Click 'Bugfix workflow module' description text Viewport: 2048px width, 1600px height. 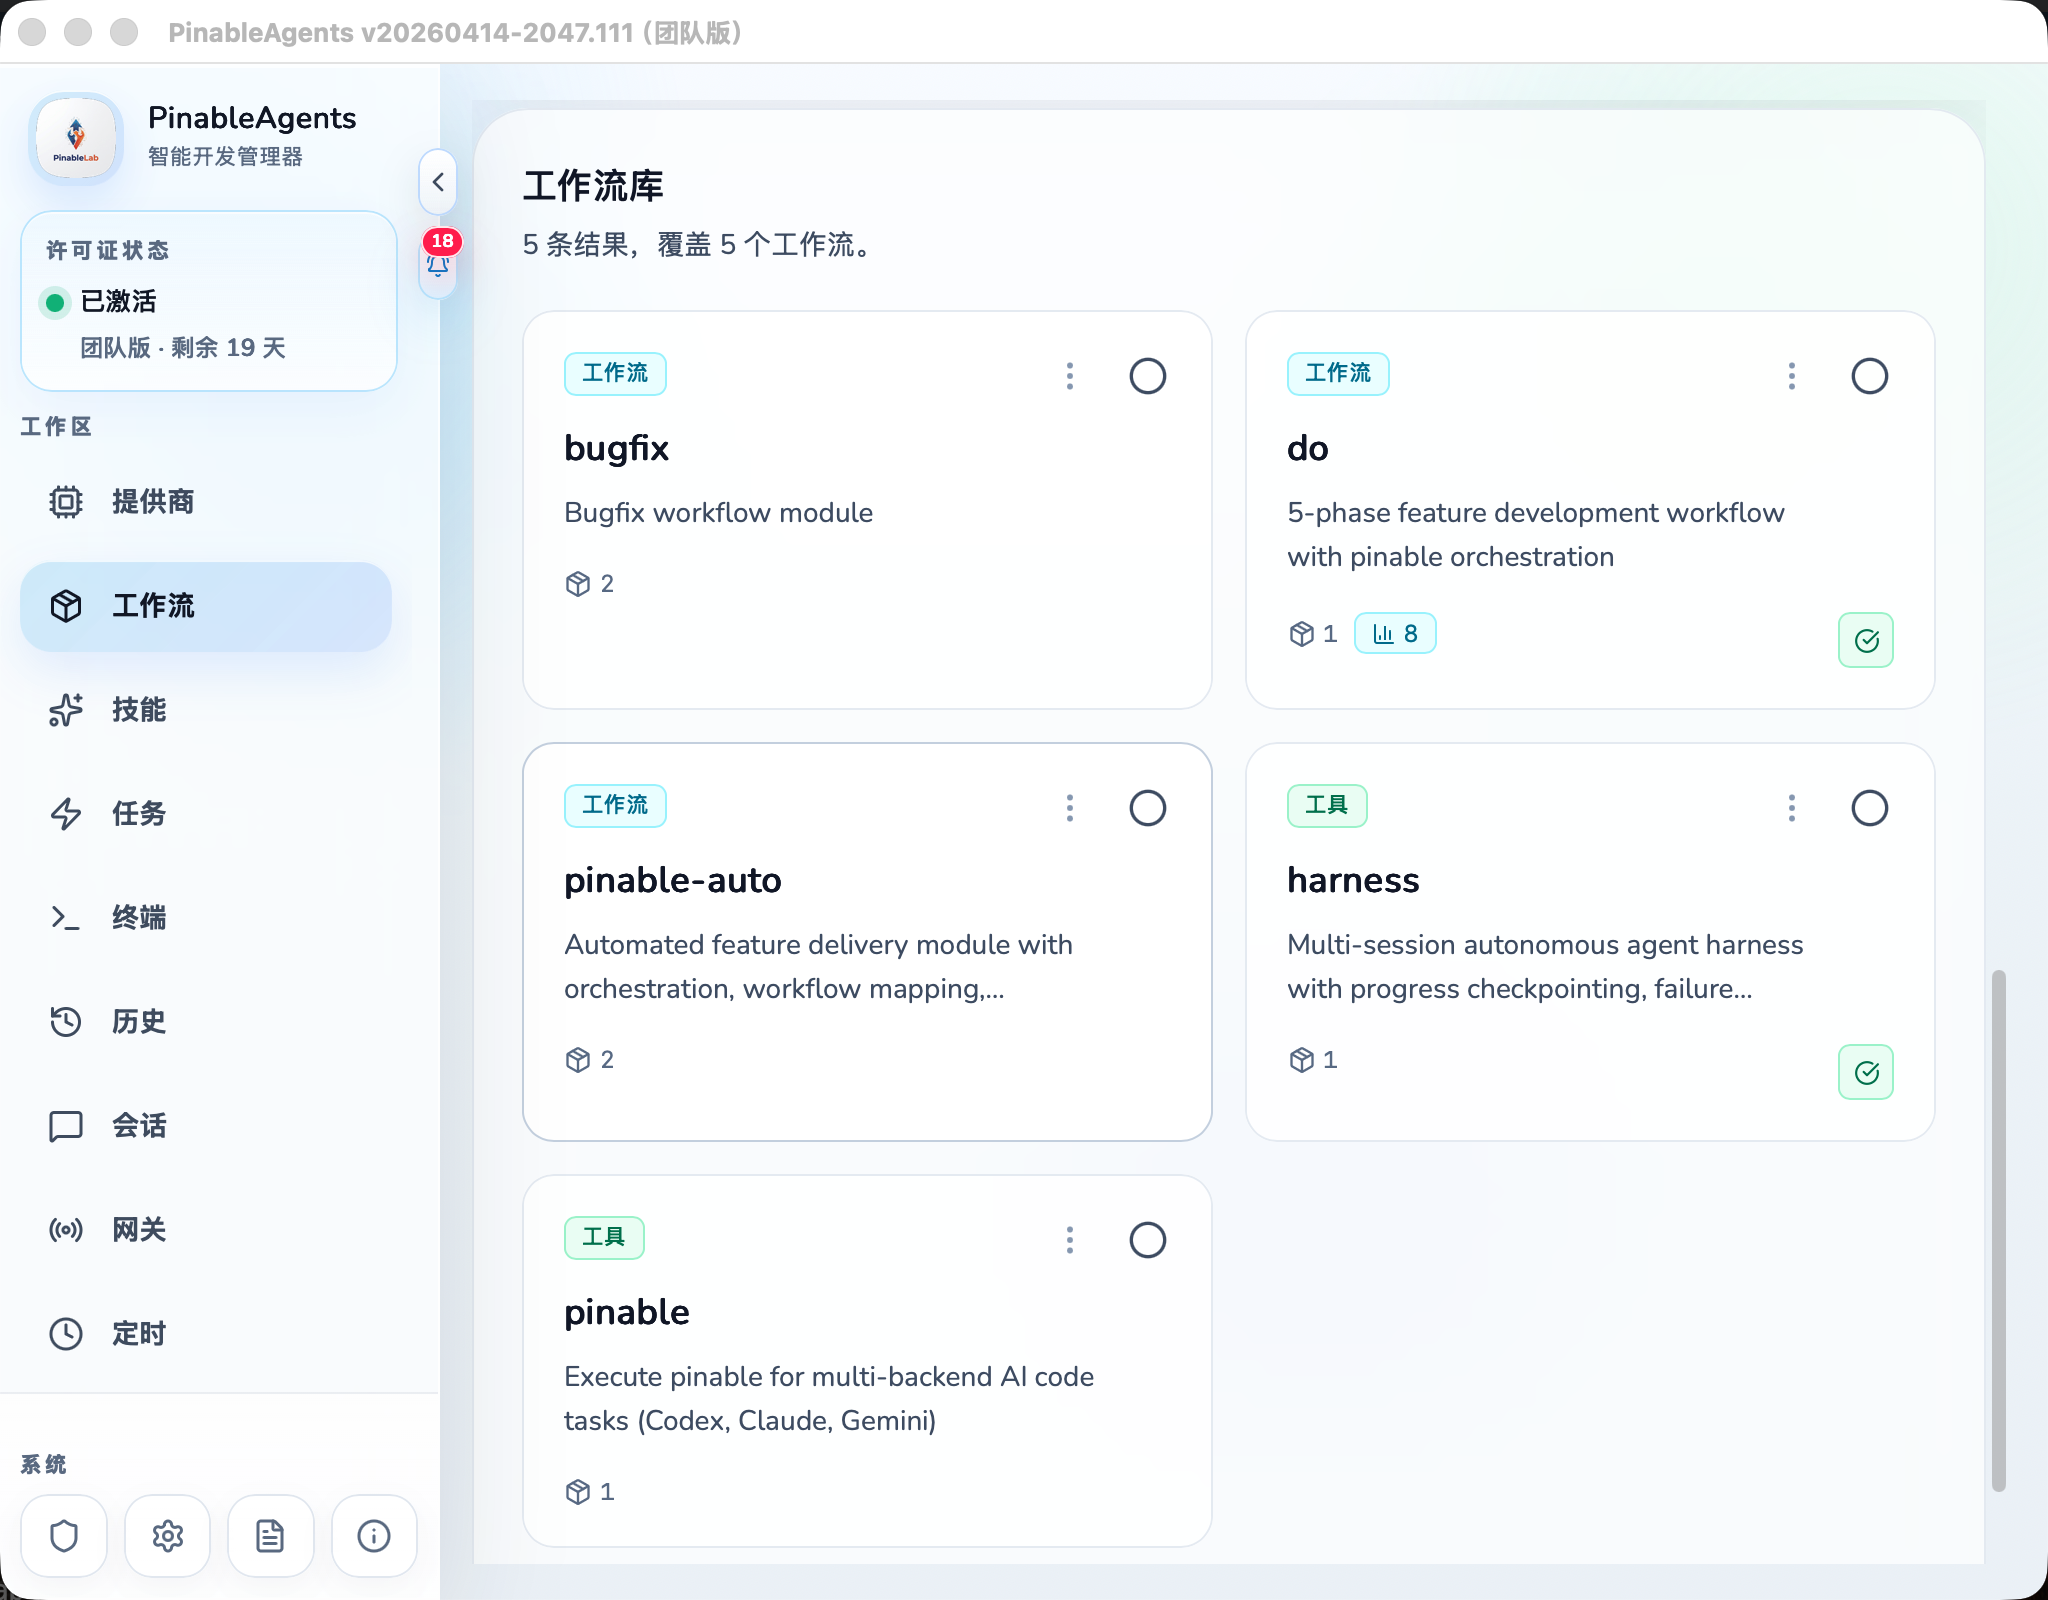coord(718,513)
